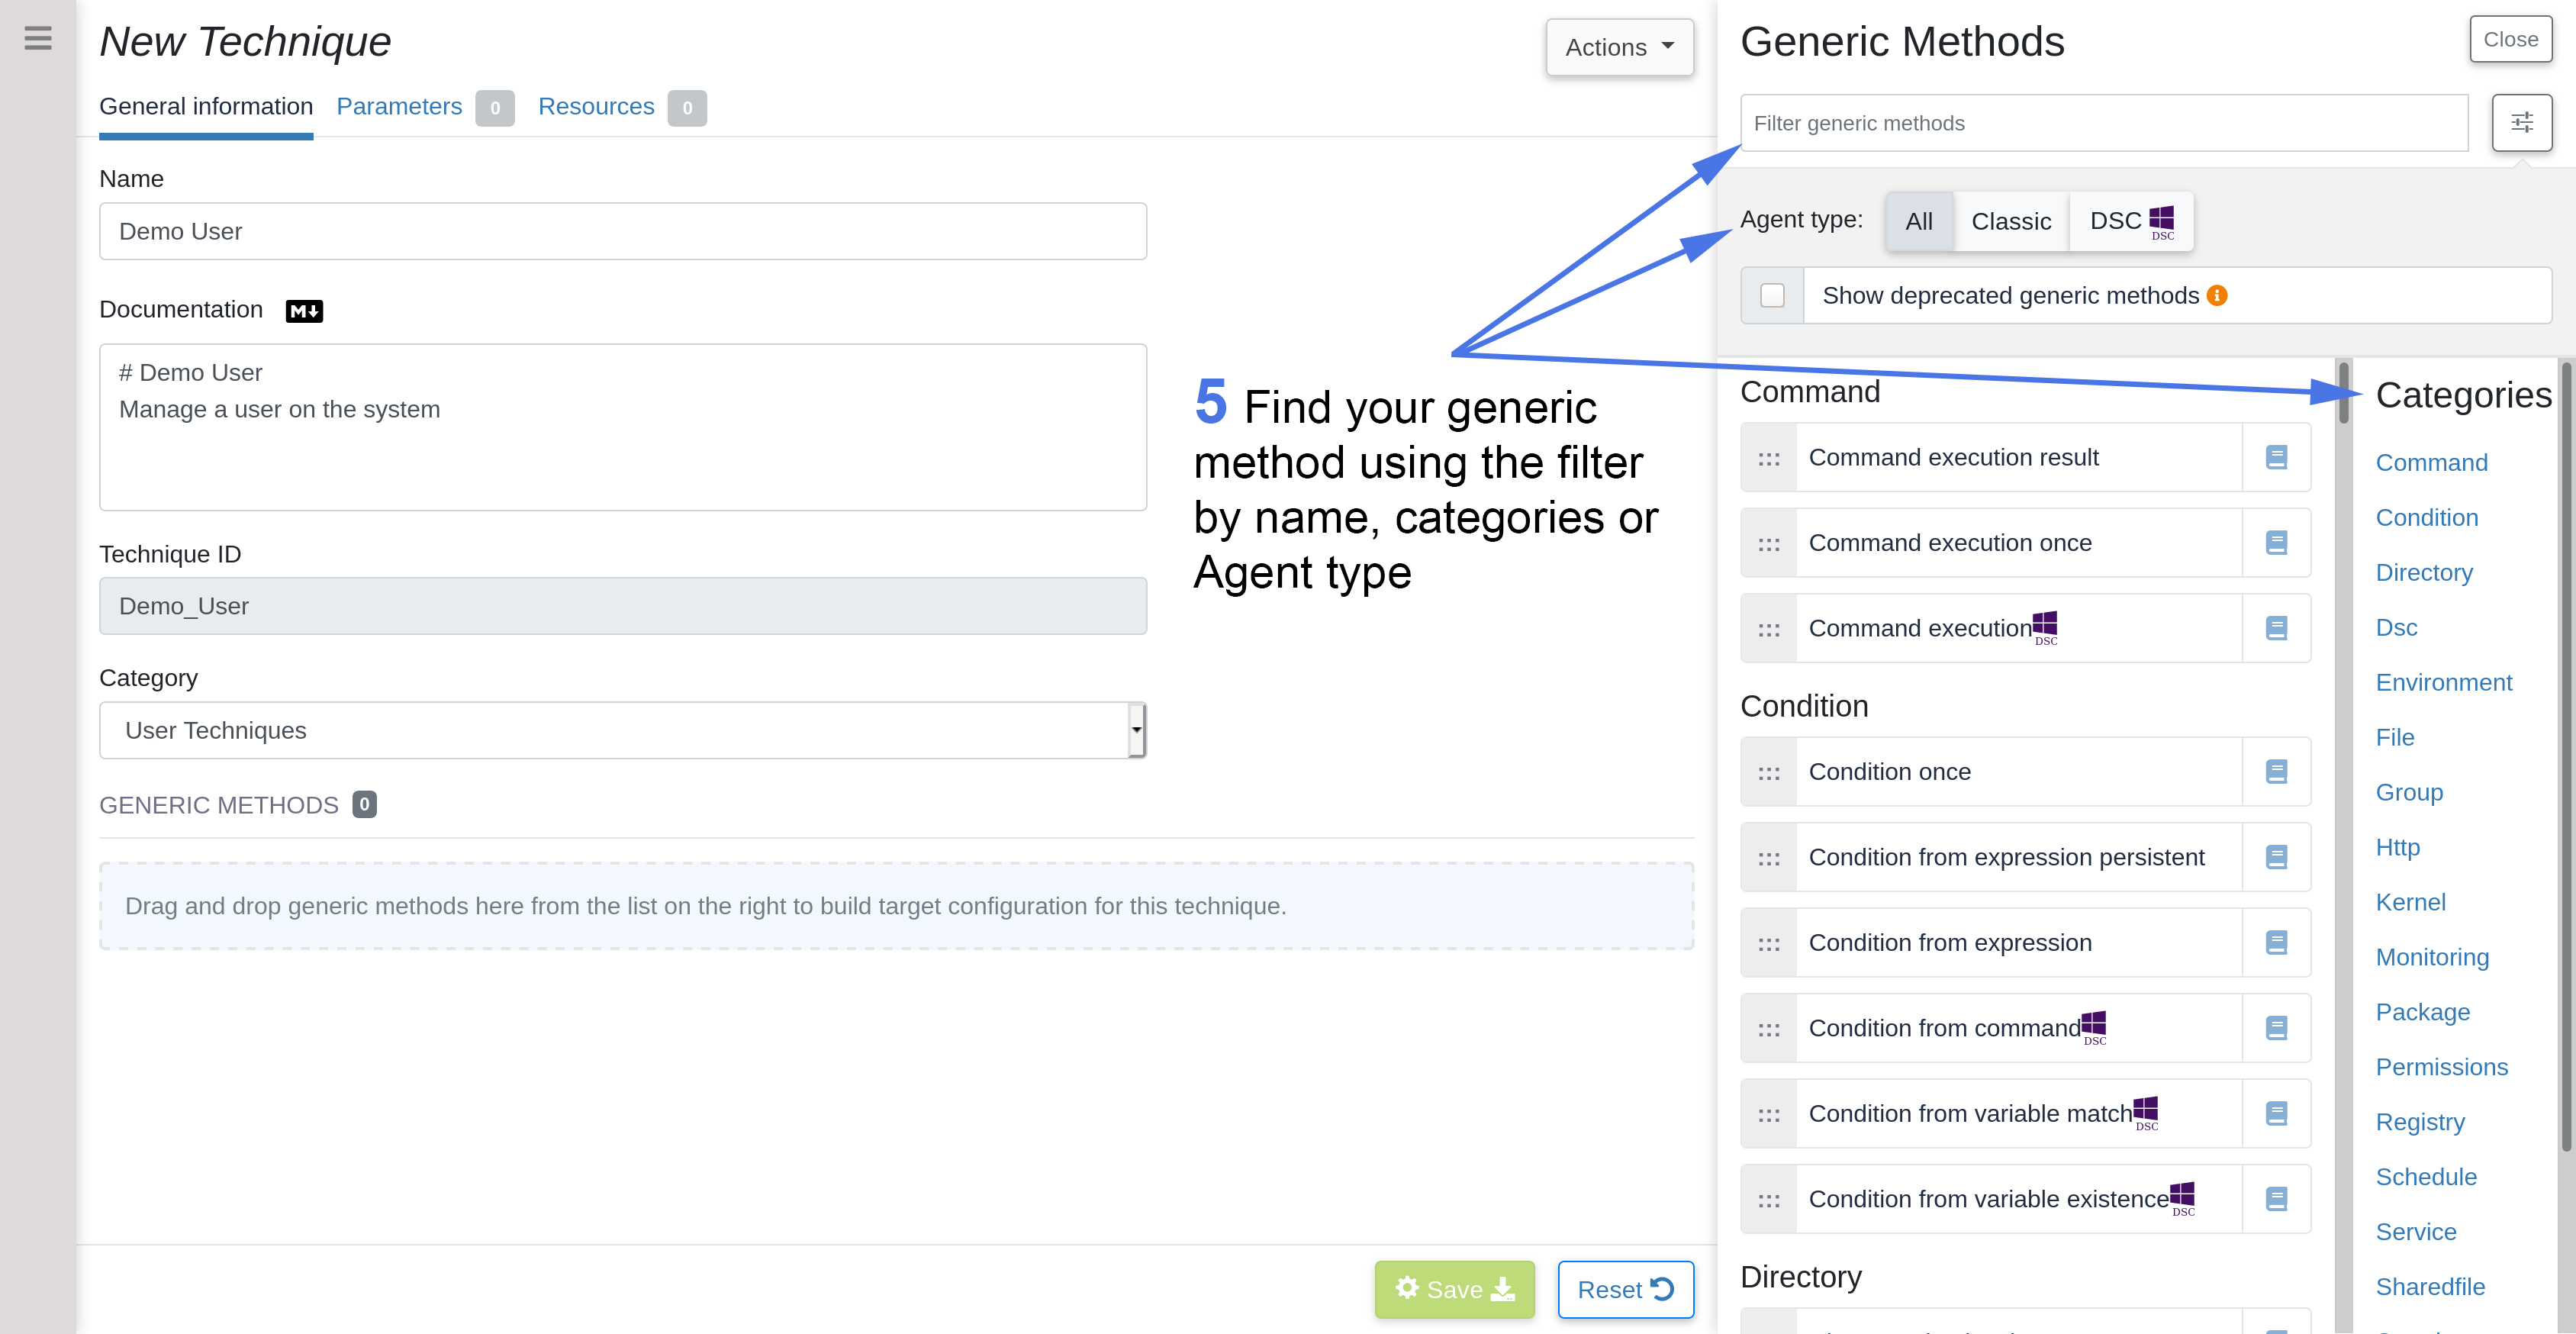
Task: View documentation icon for Command execution result
Action: point(2277,457)
